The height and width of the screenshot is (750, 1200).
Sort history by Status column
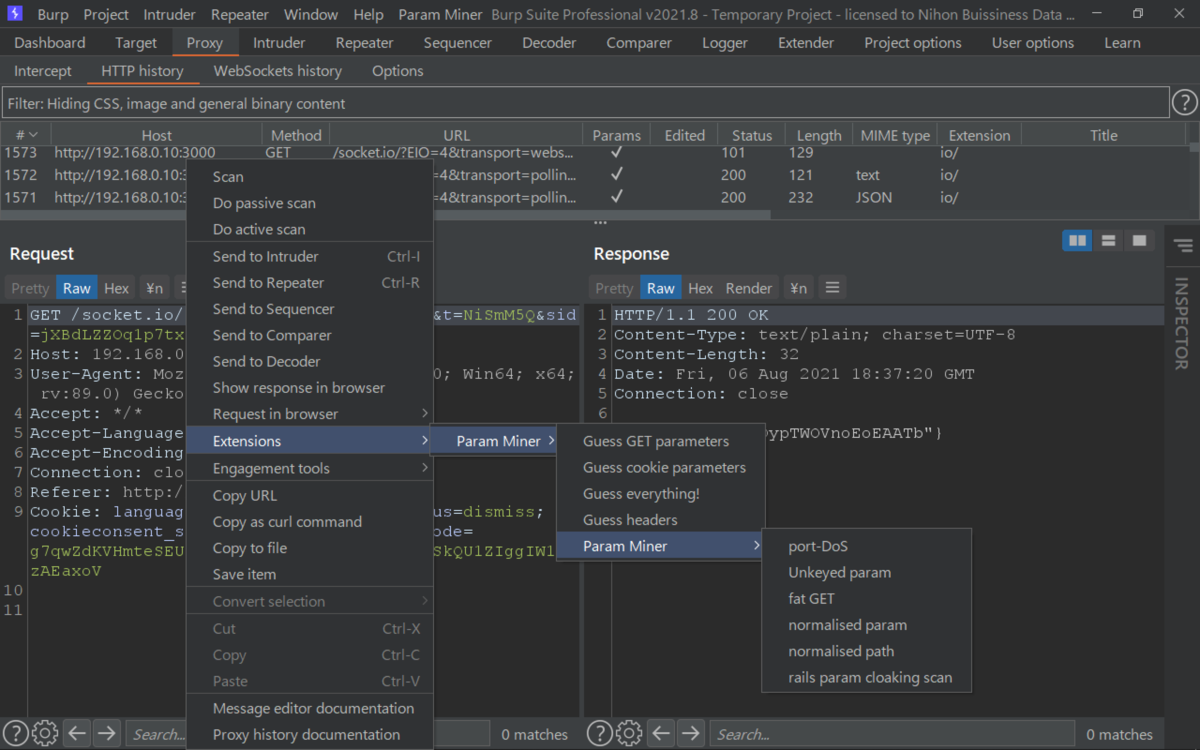click(x=752, y=135)
